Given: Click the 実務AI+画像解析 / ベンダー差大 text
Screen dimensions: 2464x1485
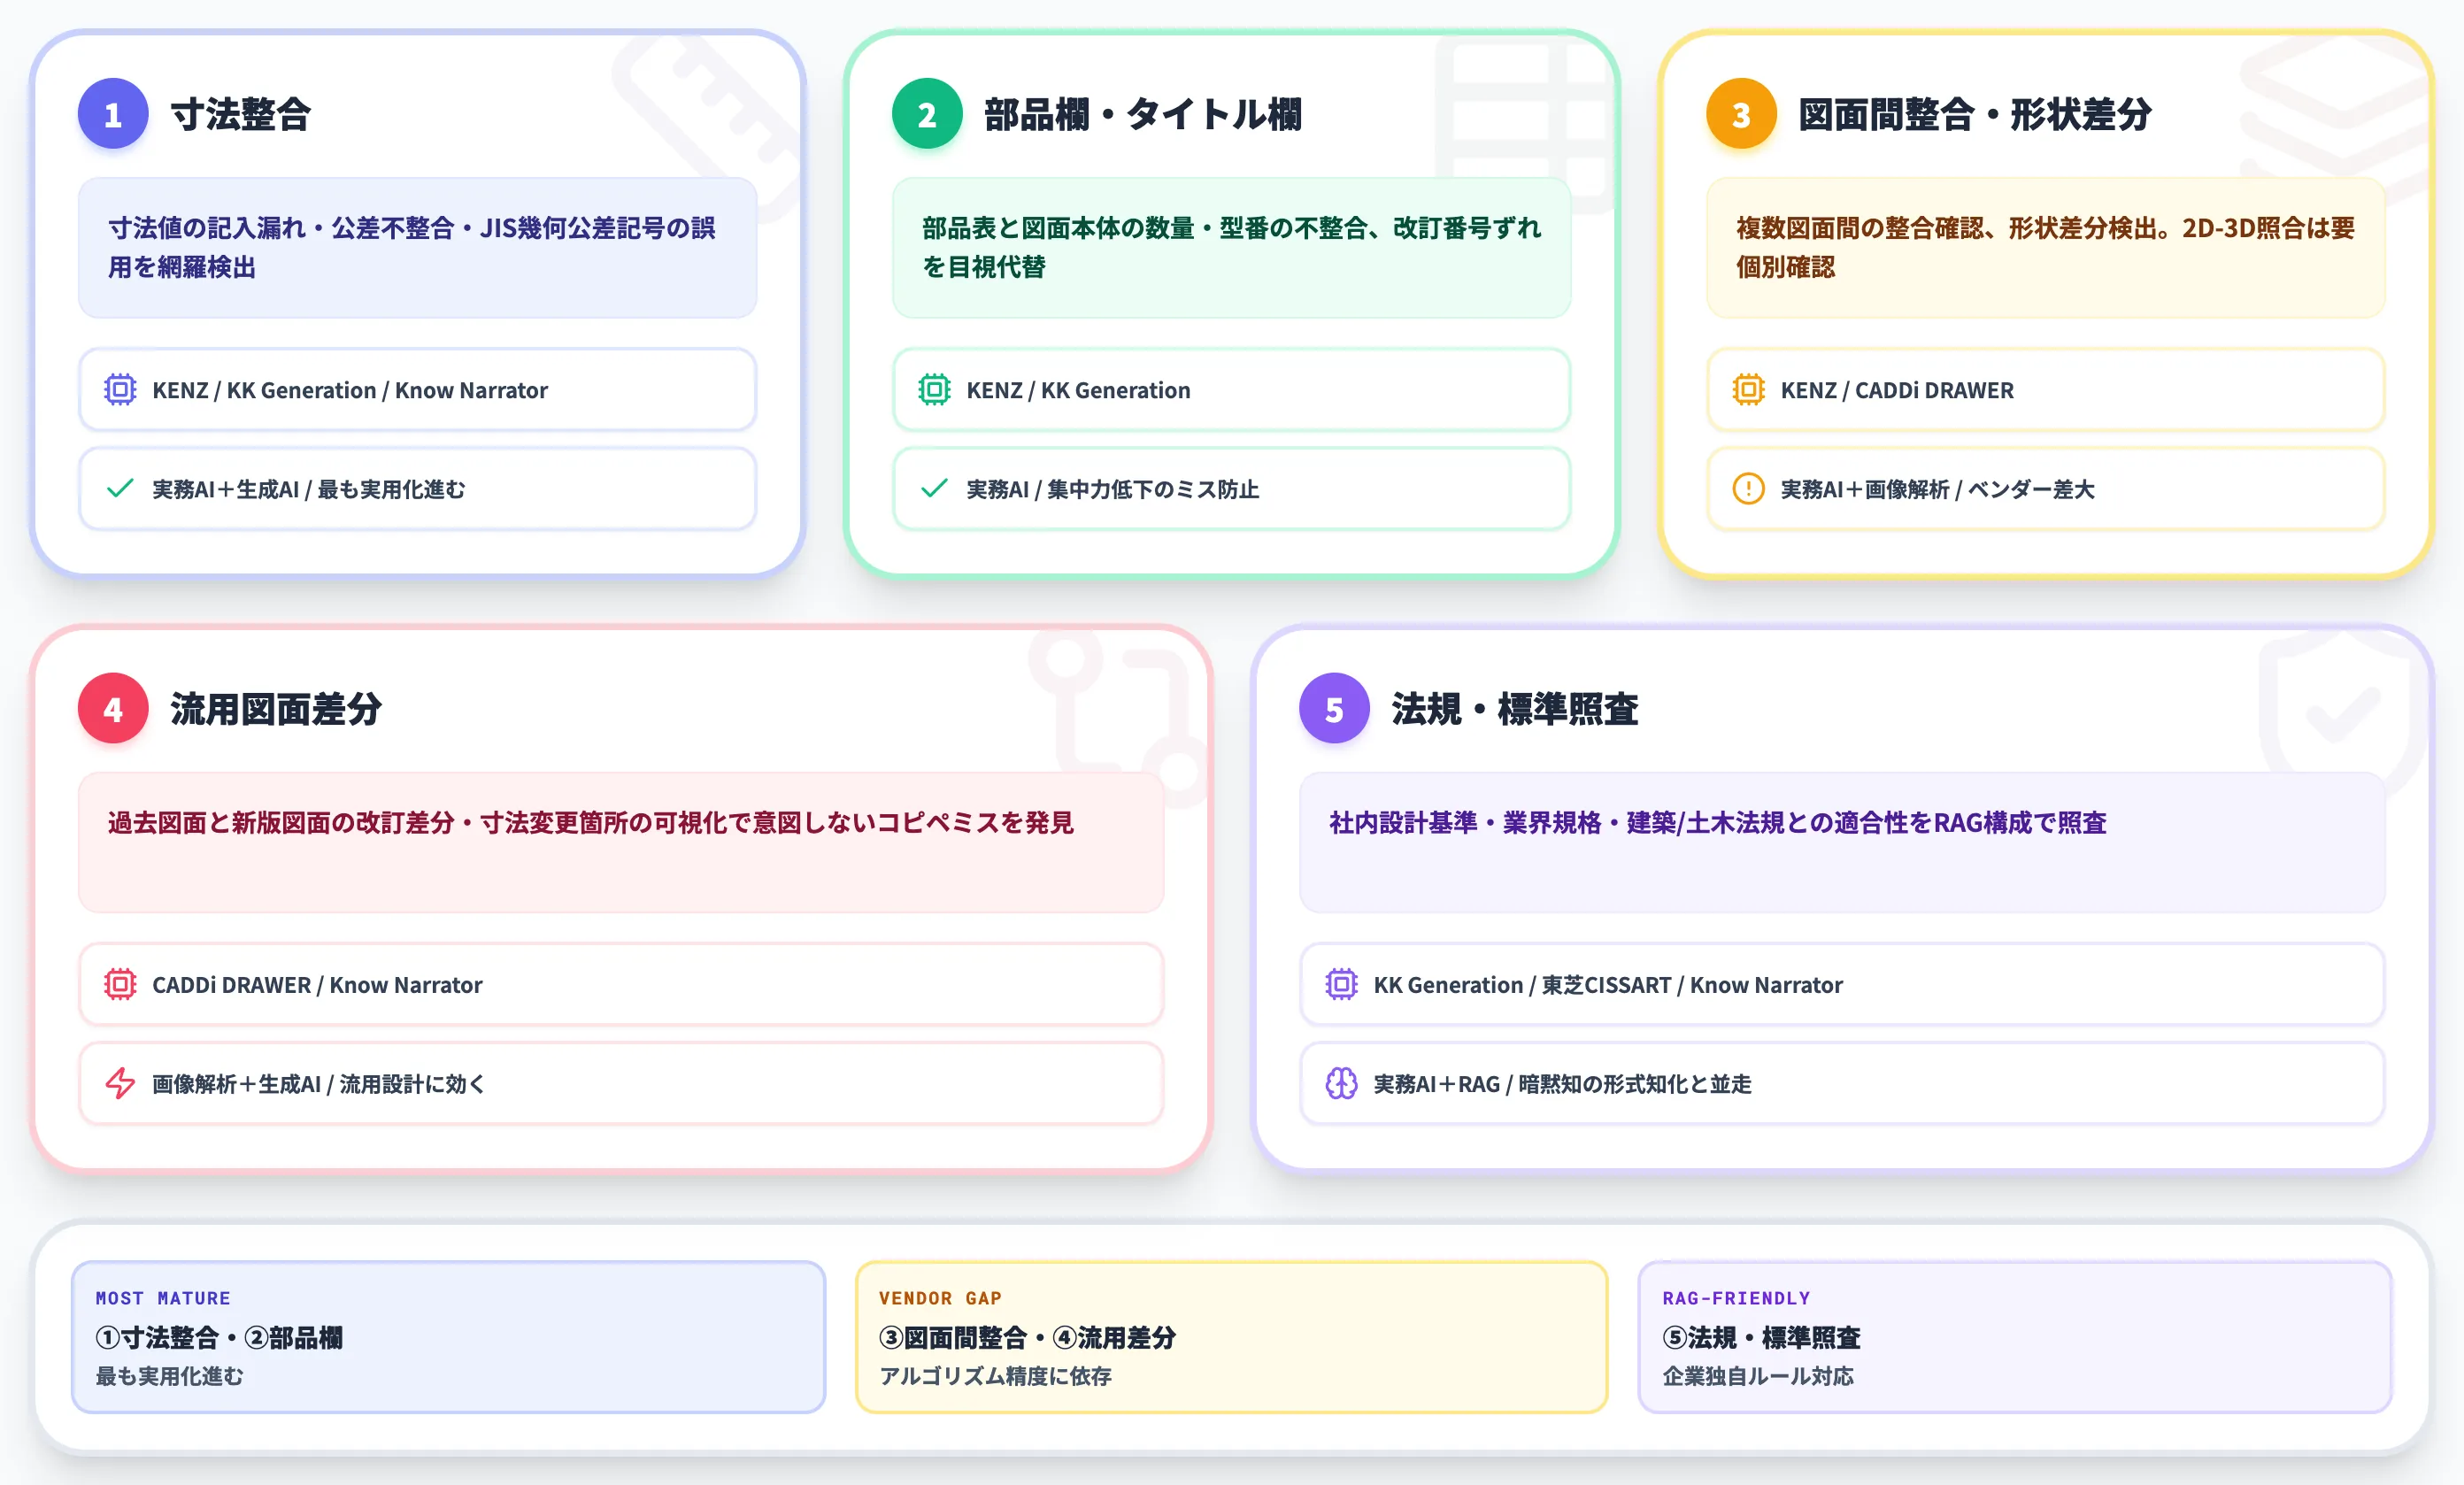Looking at the screenshot, I should click(1937, 489).
